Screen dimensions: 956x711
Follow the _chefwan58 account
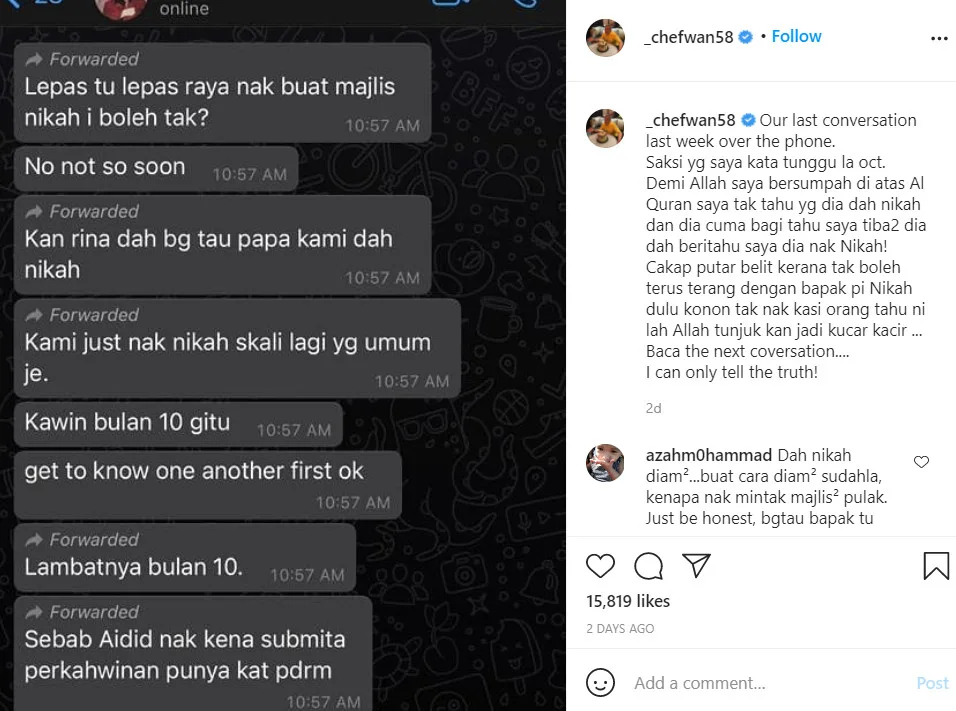[x=796, y=37]
